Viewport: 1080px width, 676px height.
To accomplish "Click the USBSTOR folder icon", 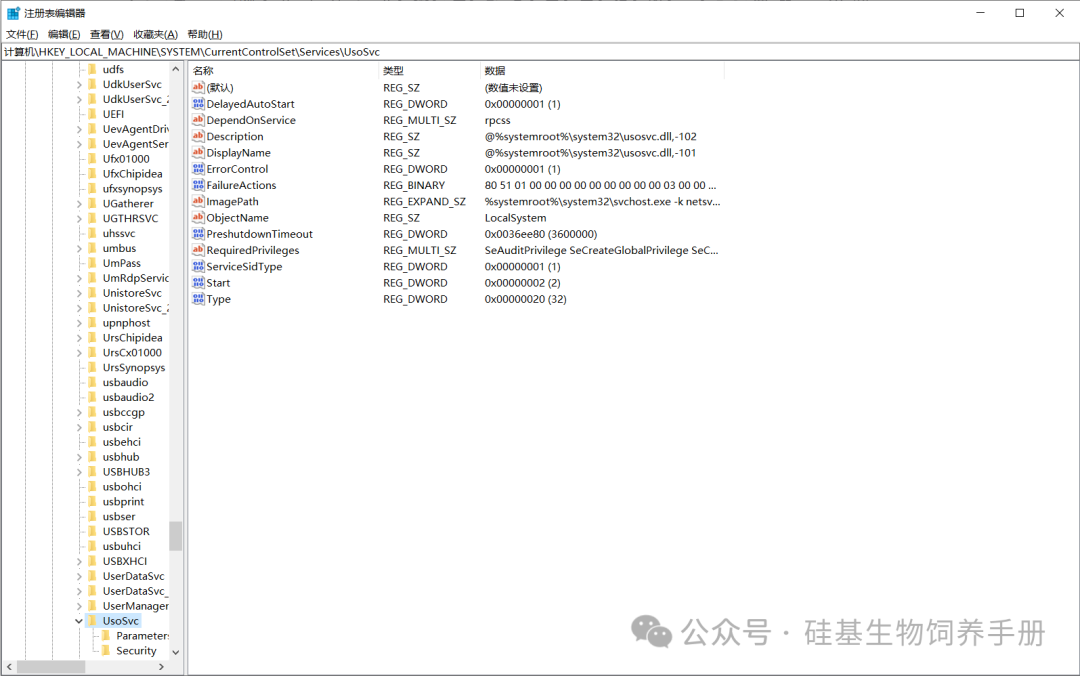I will coord(92,531).
